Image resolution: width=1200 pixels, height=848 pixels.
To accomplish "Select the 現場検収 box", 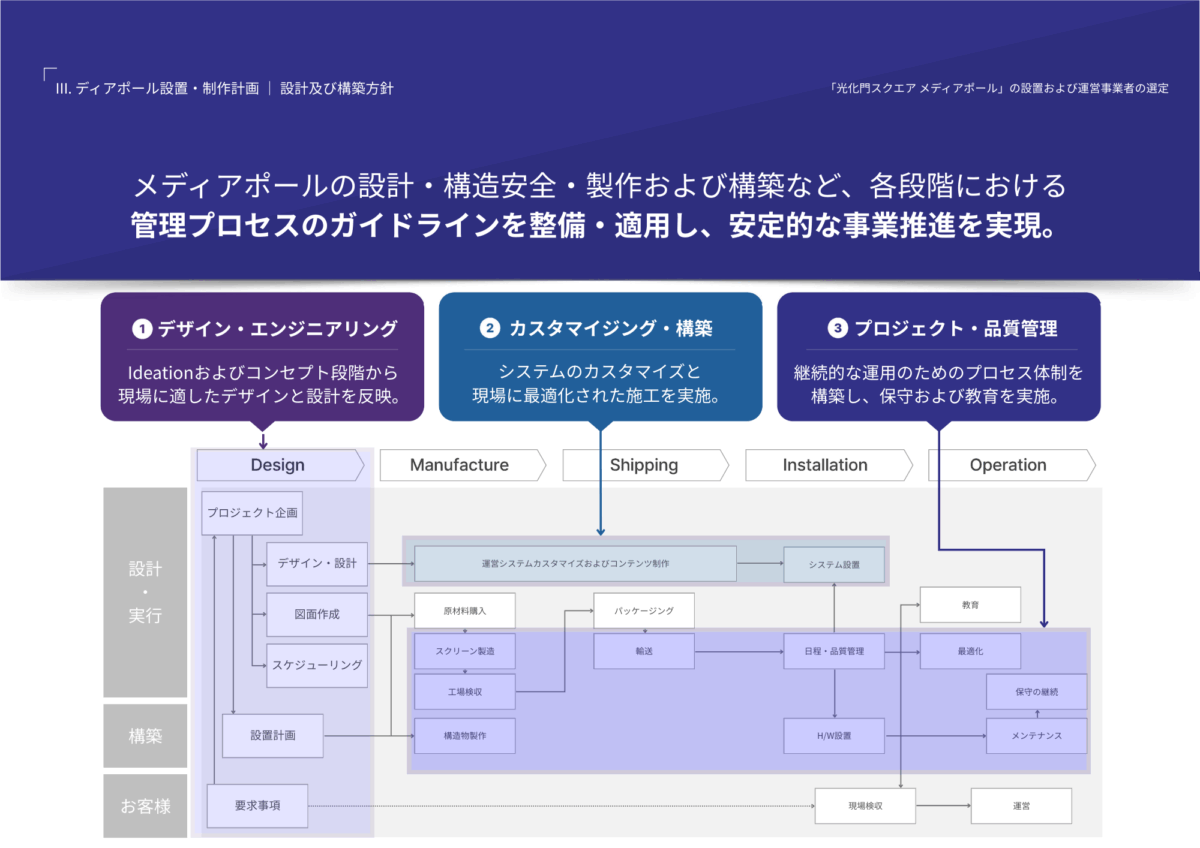I will [865, 805].
